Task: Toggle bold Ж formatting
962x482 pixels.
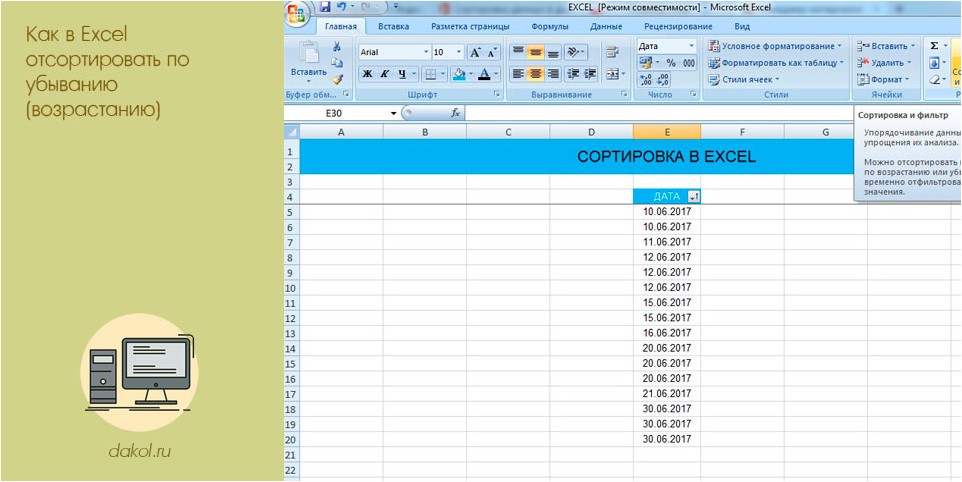Action: click(367, 74)
